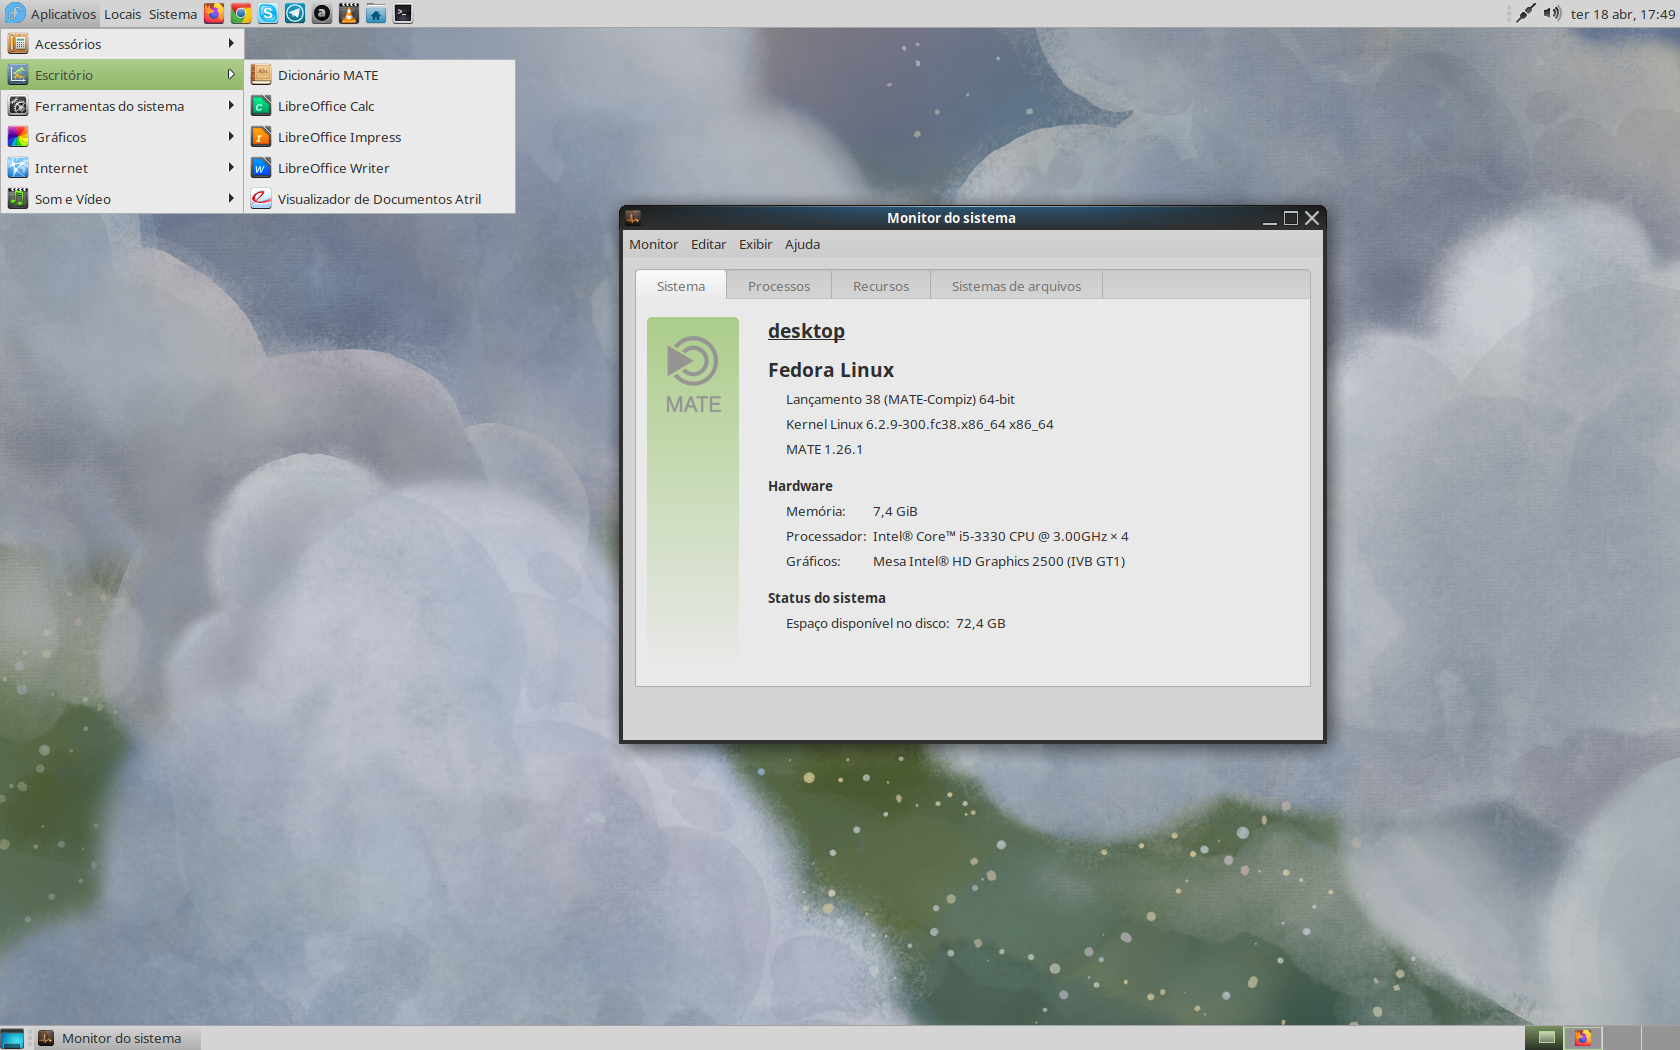This screenshot has height=1050, width=1680.
Task: Close the Monitor do sistema window
Action: point(1312,218)
